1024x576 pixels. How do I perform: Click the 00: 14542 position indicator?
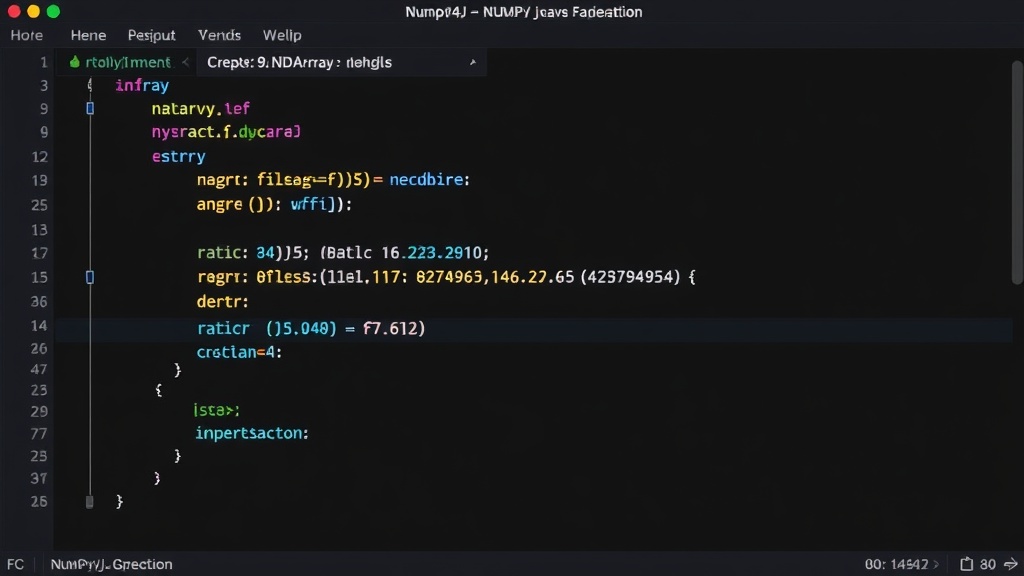(x=896, y=564)
